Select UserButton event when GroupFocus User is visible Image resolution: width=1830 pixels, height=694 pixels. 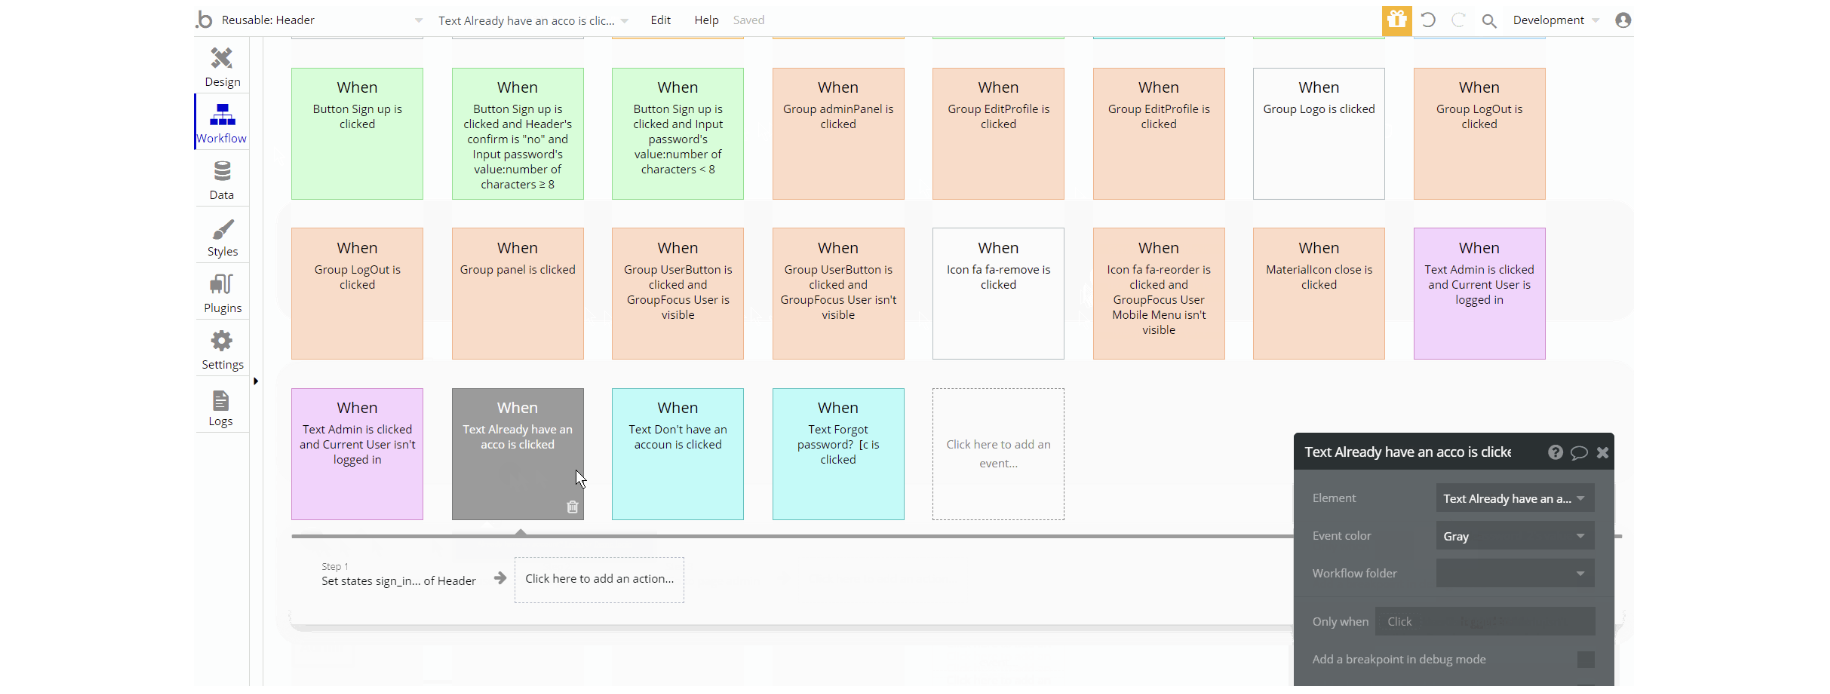[x=678, y=294]
